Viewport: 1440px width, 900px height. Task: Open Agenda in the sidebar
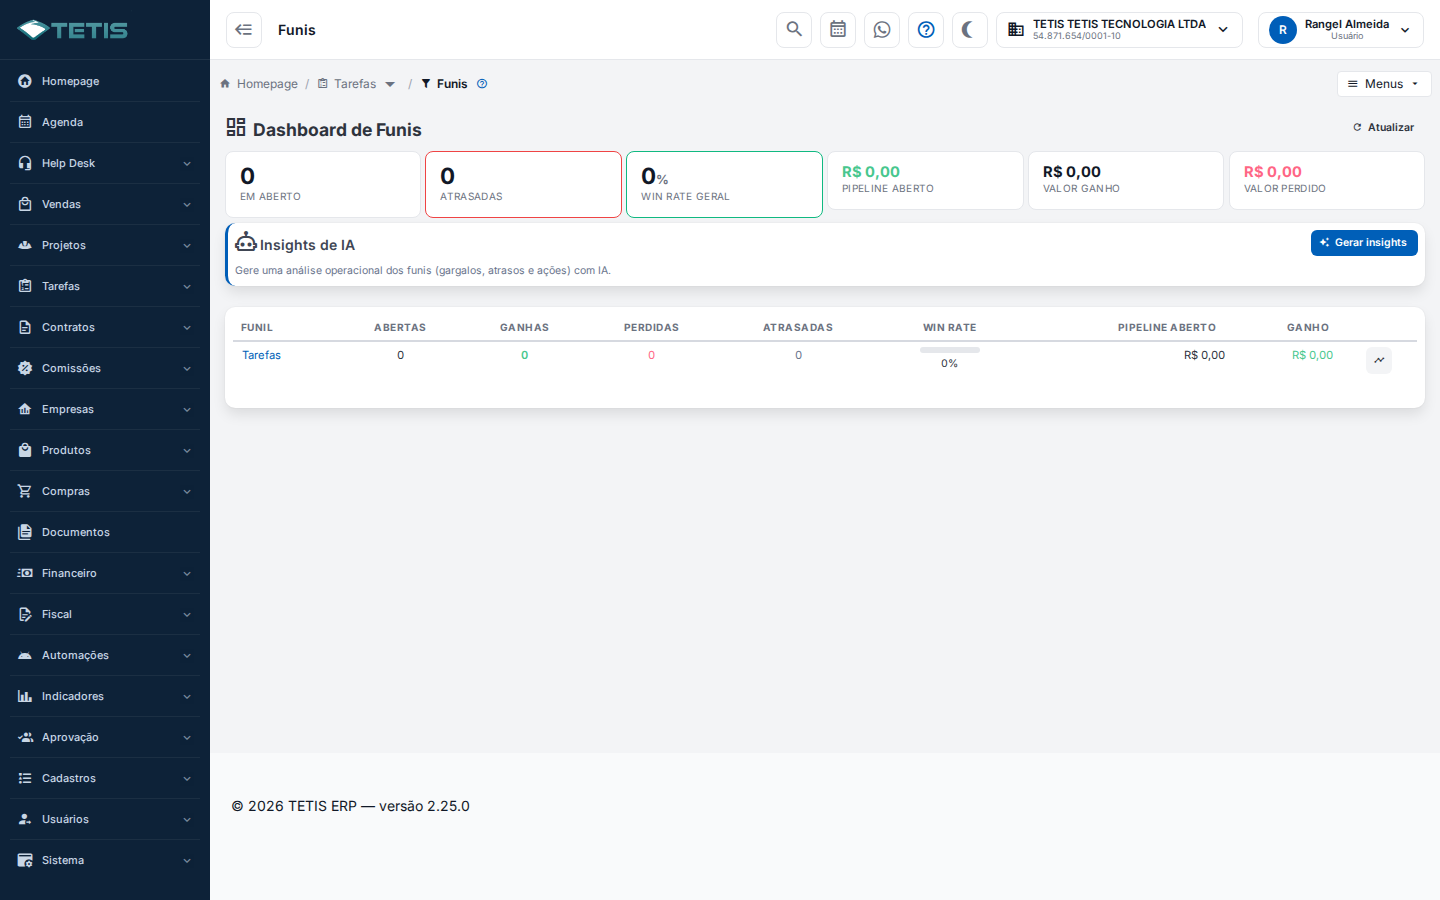105,122
